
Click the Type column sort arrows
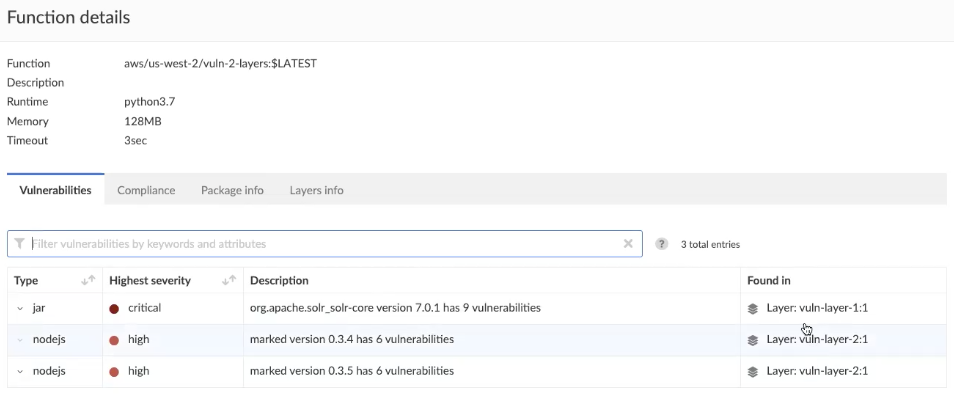coord(88,280)
